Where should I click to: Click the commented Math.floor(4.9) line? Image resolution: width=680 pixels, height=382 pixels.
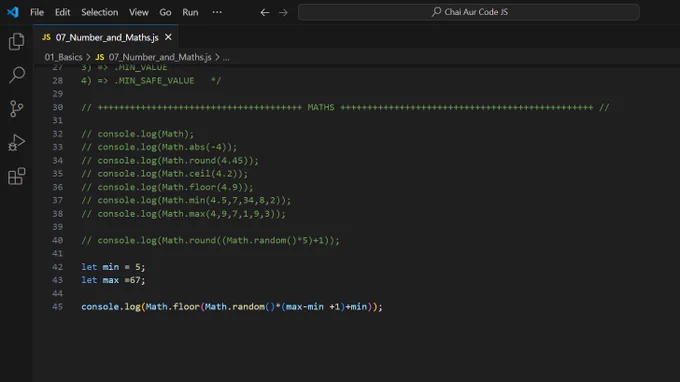point(167,187)
